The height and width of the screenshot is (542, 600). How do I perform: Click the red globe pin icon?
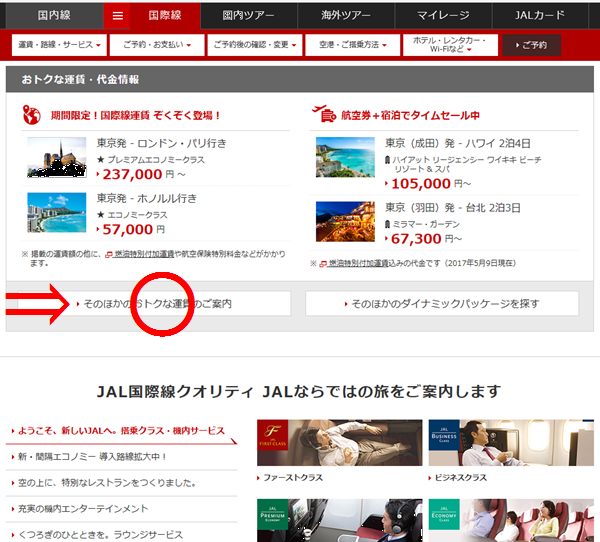point(31,115)
